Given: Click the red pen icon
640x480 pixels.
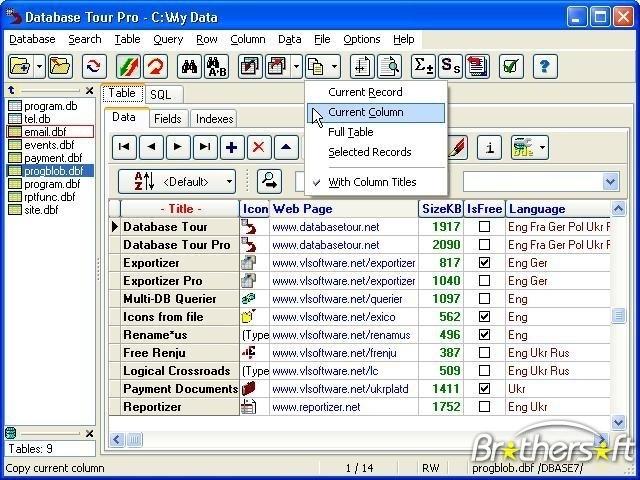Looking at the screenshot, I should pos(458,147).
